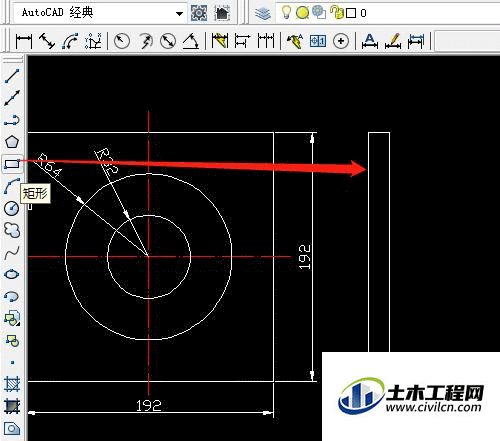
Task: Click the Linear dimension icon
Action: click(x=24, y=41)
